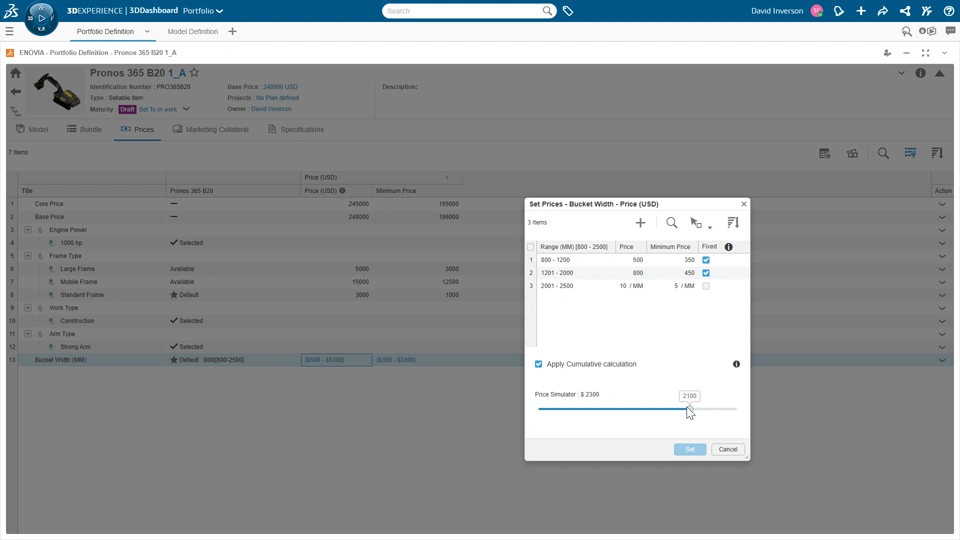
Task: Collapse the Engine Power group
Action: 28,230
